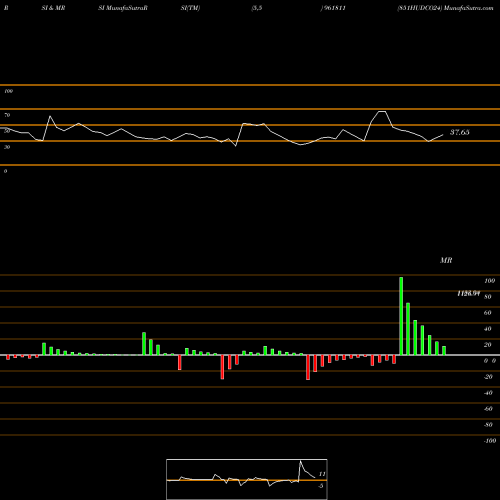Click the -60 label on the MR axis

pos(488,409)
